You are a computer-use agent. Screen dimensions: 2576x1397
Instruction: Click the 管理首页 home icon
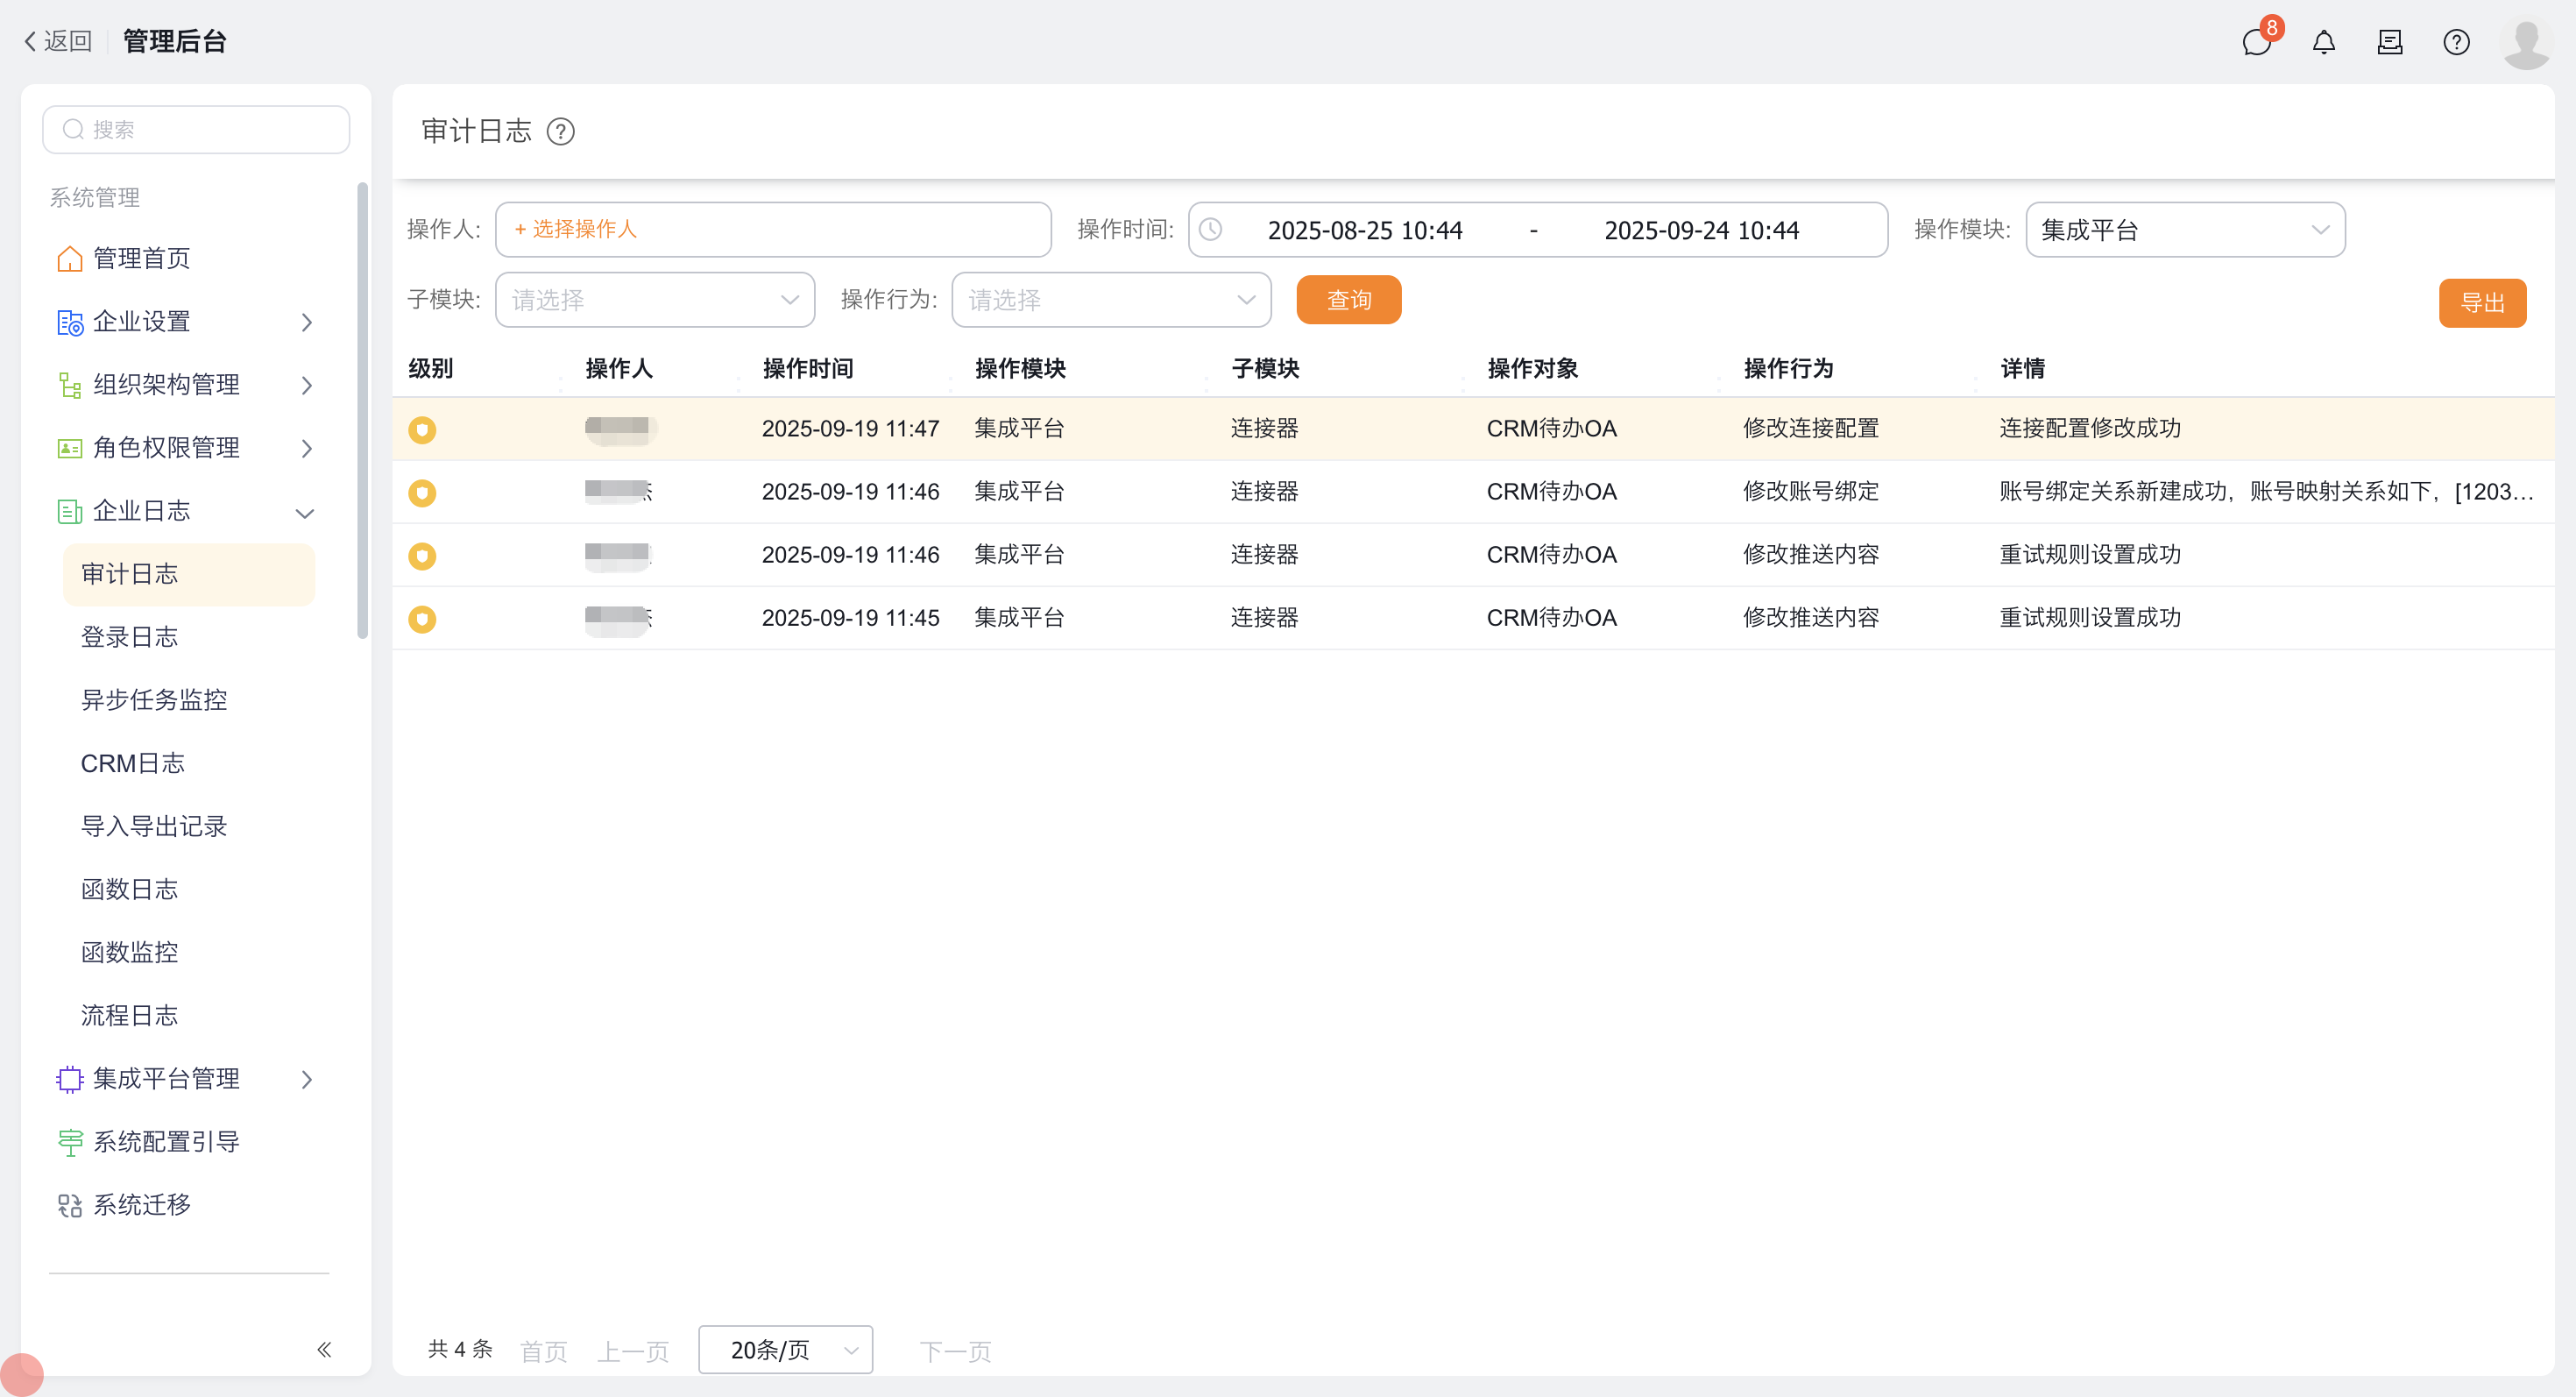(x=70, y=259)
